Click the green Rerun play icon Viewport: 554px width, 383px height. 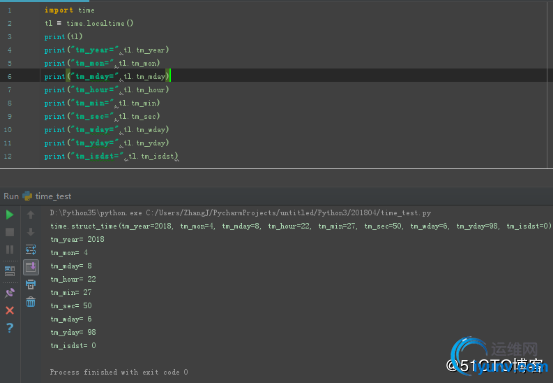click(x=10, y=214)
